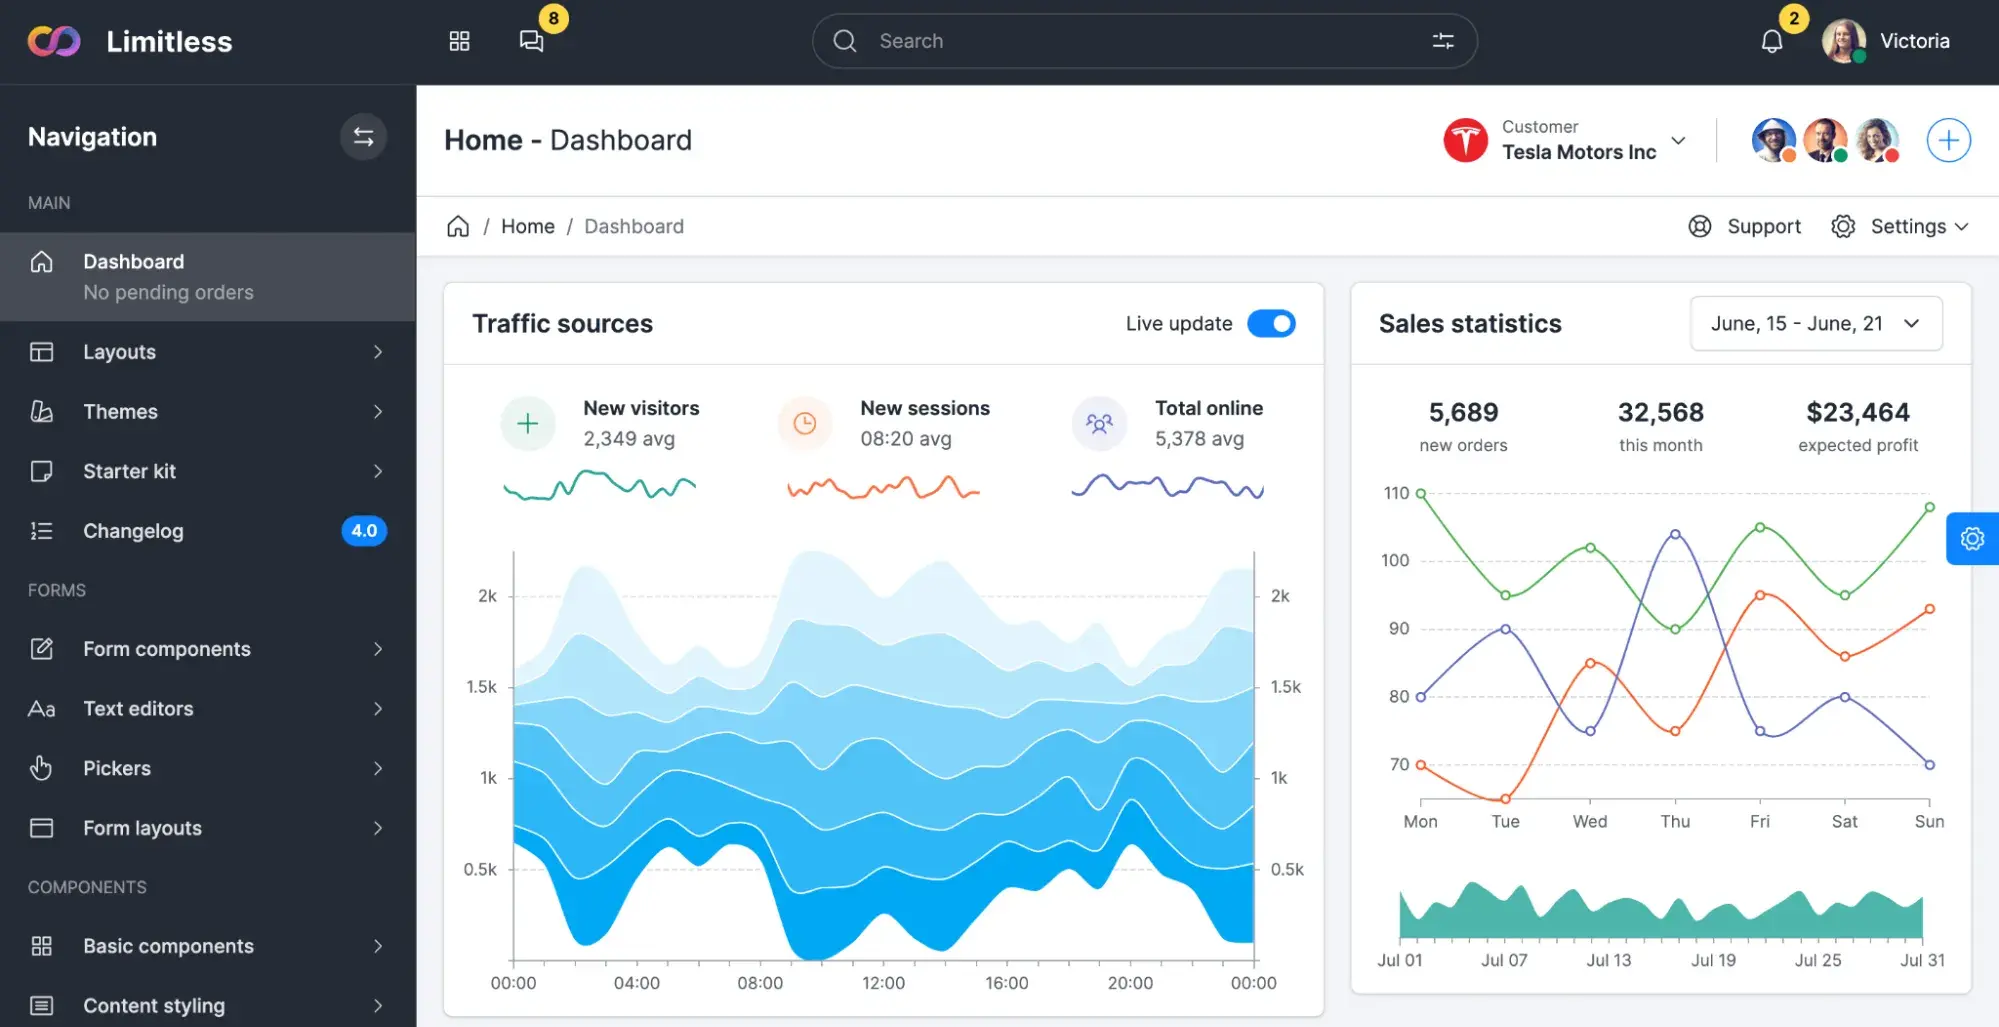This screenshot has height=1027, width=1999.
Task: Click the Support link
Action: (x=1745, y=226)
